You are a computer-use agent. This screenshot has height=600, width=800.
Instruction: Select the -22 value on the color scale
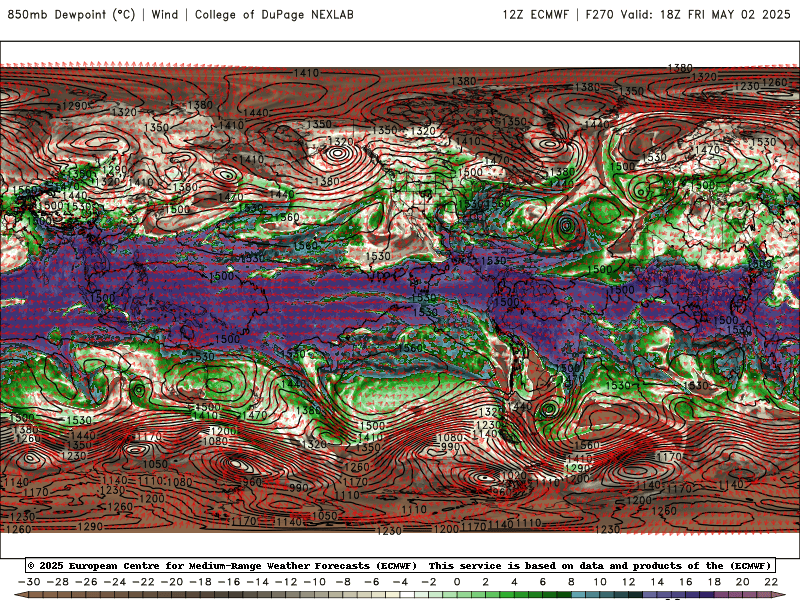[x=143, y=582]
